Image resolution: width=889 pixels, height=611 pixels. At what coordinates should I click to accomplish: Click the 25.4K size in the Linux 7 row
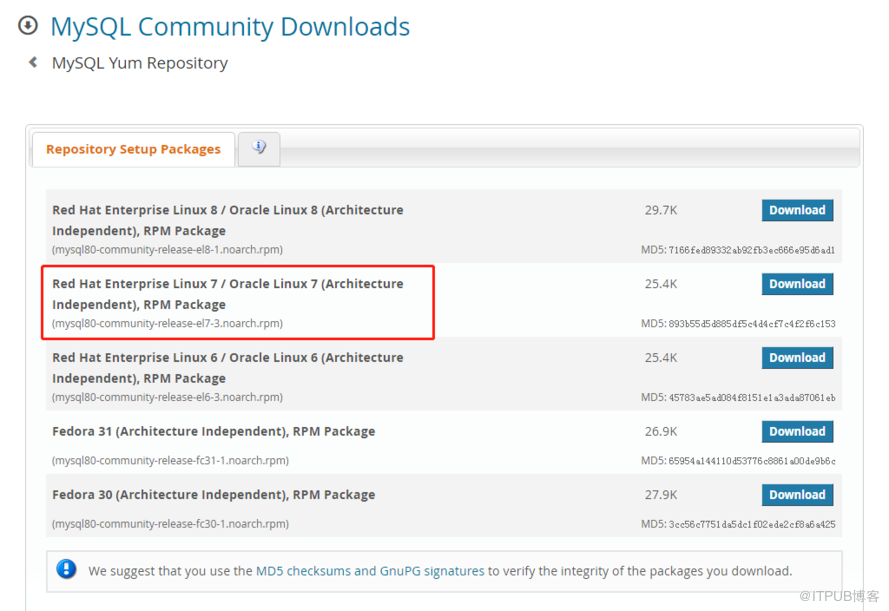click(661, 284)
